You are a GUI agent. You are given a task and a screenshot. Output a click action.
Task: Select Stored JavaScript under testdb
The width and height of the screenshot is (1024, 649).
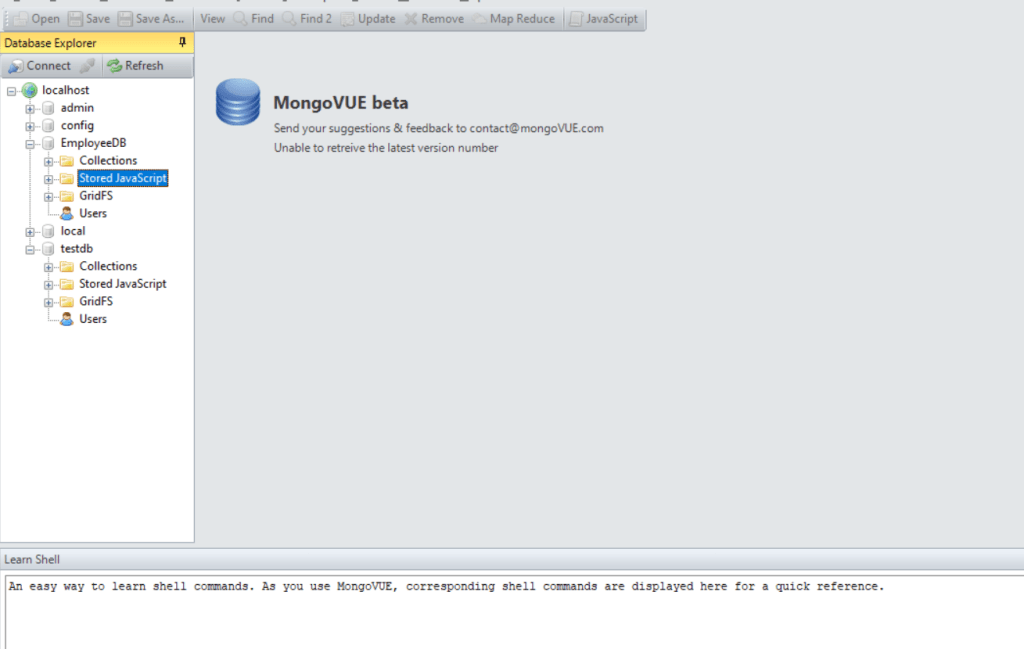pyautogui.click(x=122, y=284)
